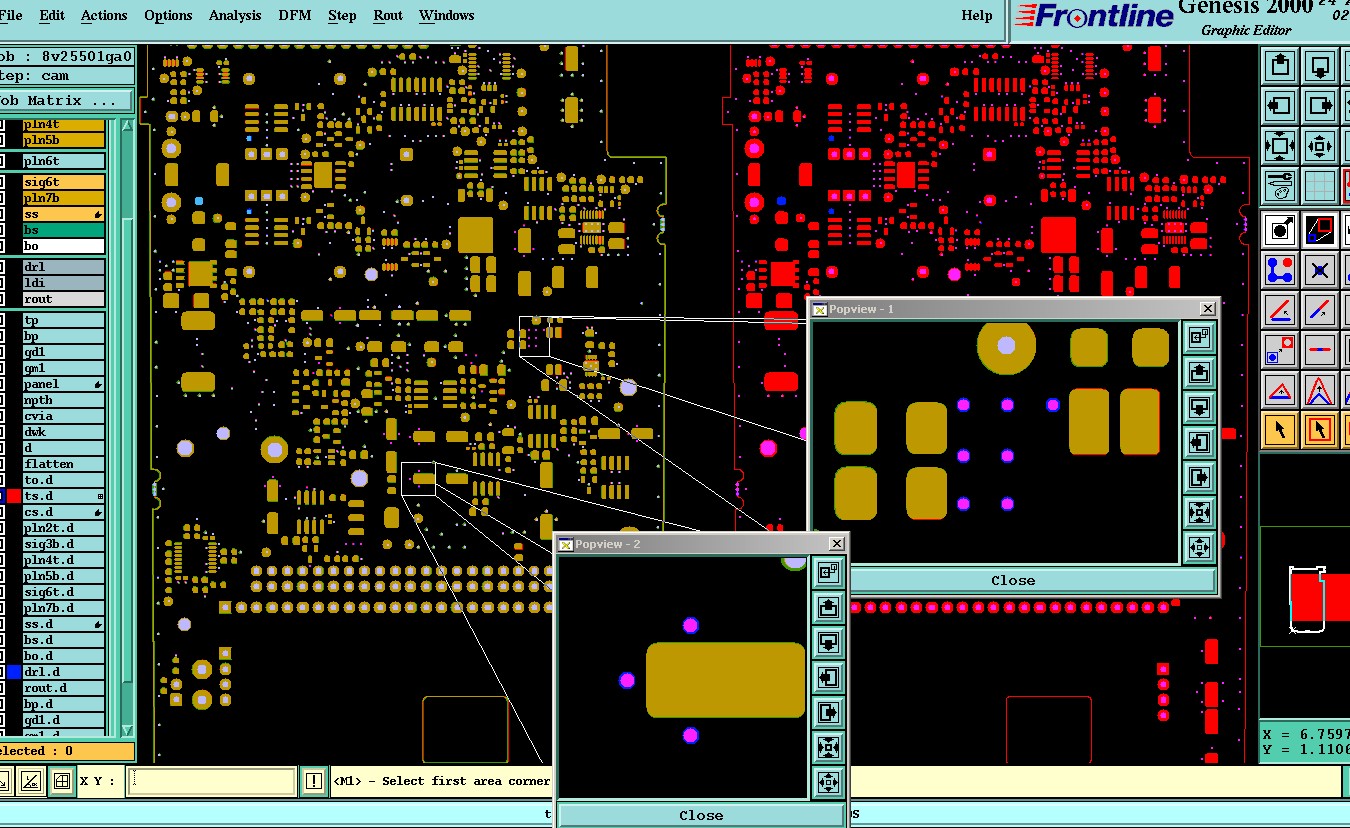Toggle checkbox beside layer sig6t
Viewport: 1350px width, 828px height.
click(1, 183)
